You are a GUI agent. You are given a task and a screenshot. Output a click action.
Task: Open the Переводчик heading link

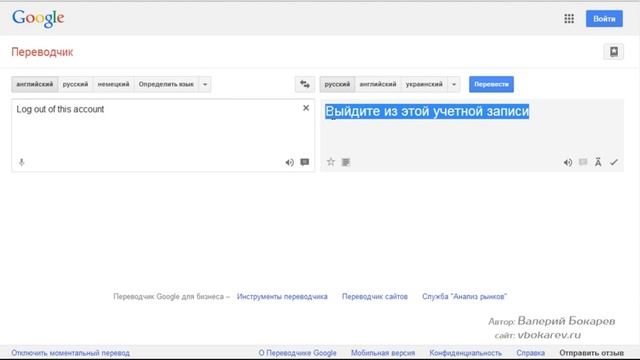click(x=42, y=52)
